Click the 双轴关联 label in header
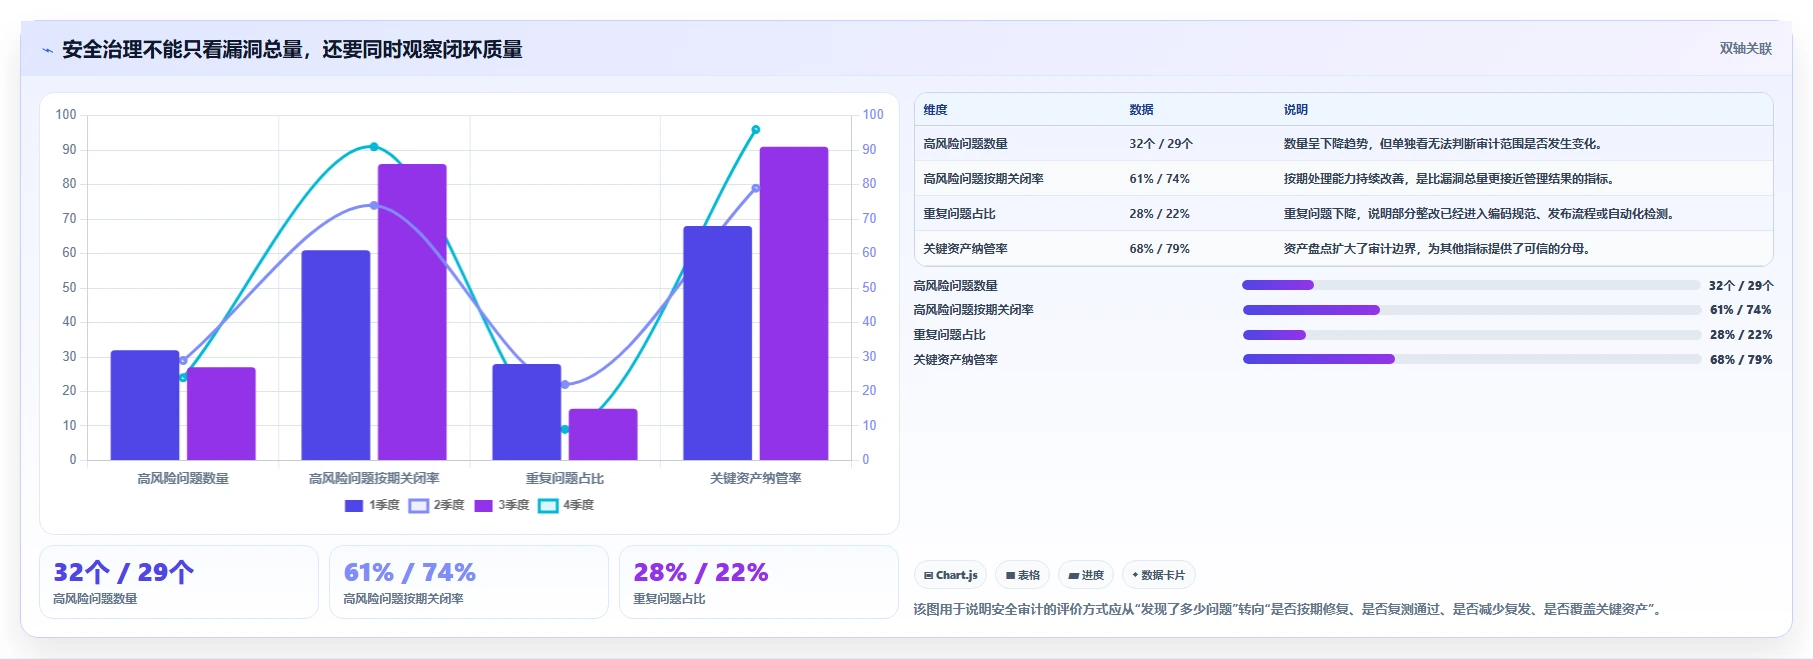The height and width of the screenshot is (659, 1813). pyautogui.click(x=1745, y=48)
